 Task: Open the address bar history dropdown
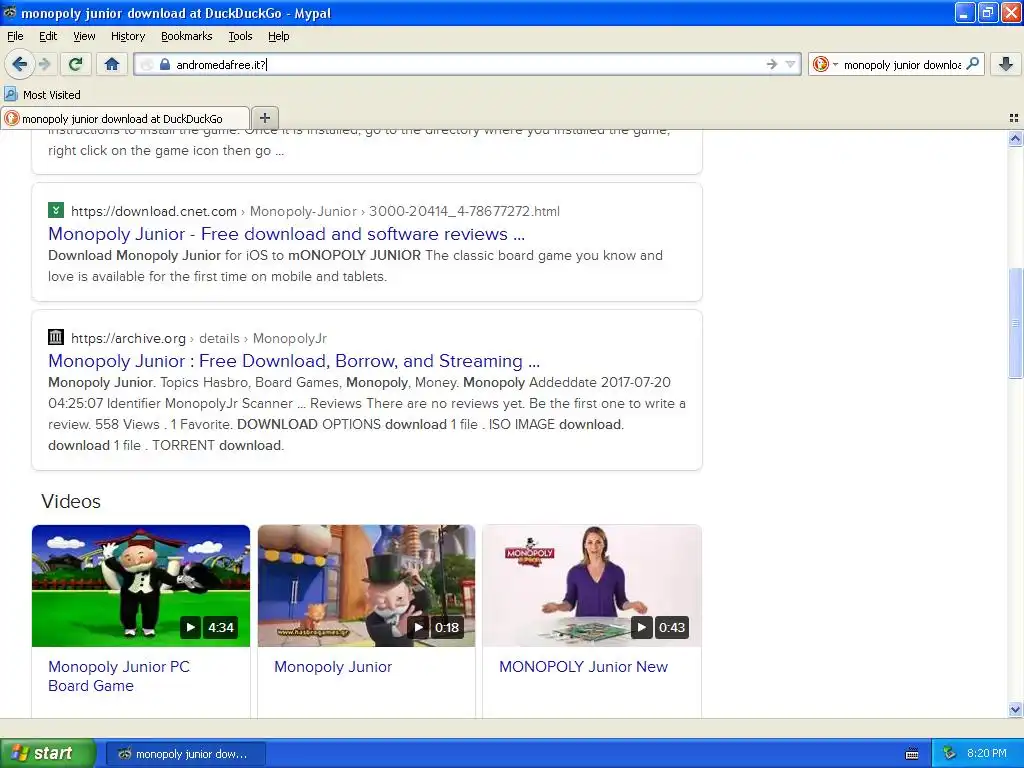[x=790, y=64]
